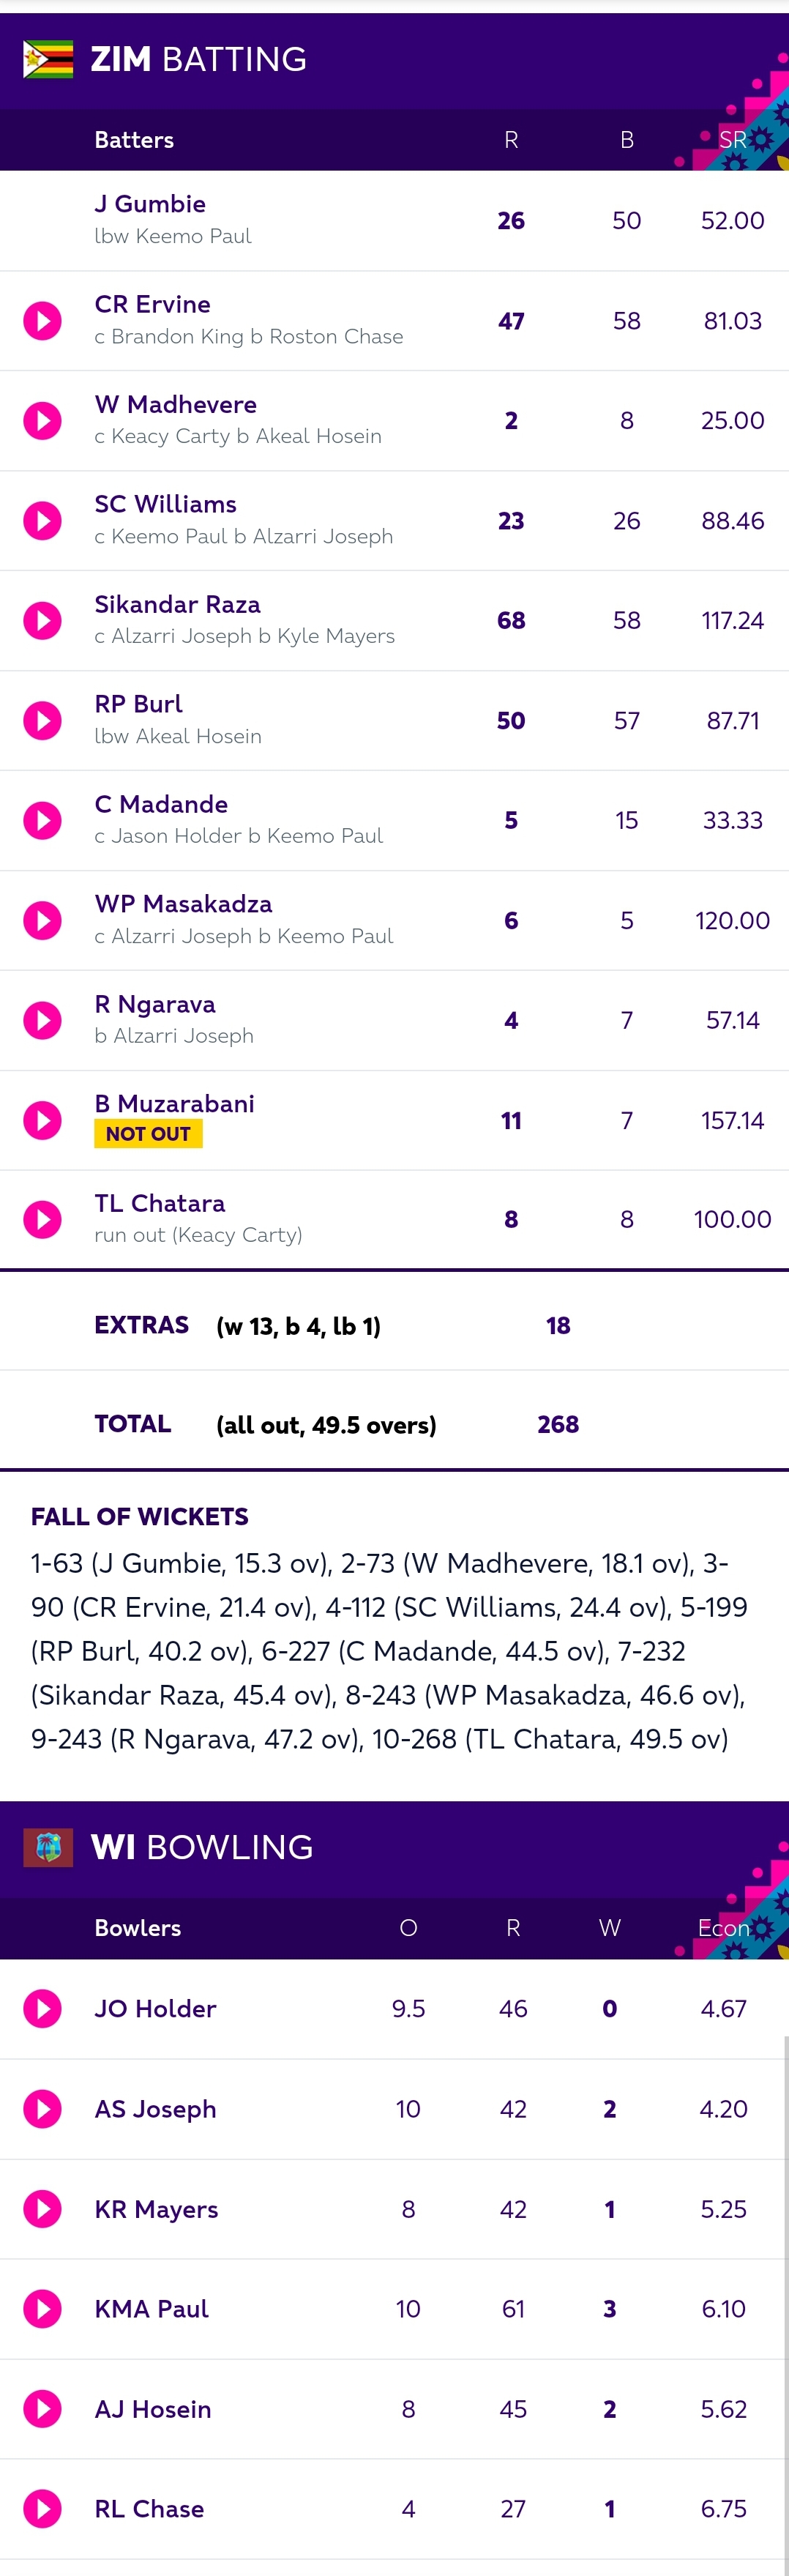Tap play icon beside R Ngarava
Viewport: 789px width, 2576px height.
42,1021
